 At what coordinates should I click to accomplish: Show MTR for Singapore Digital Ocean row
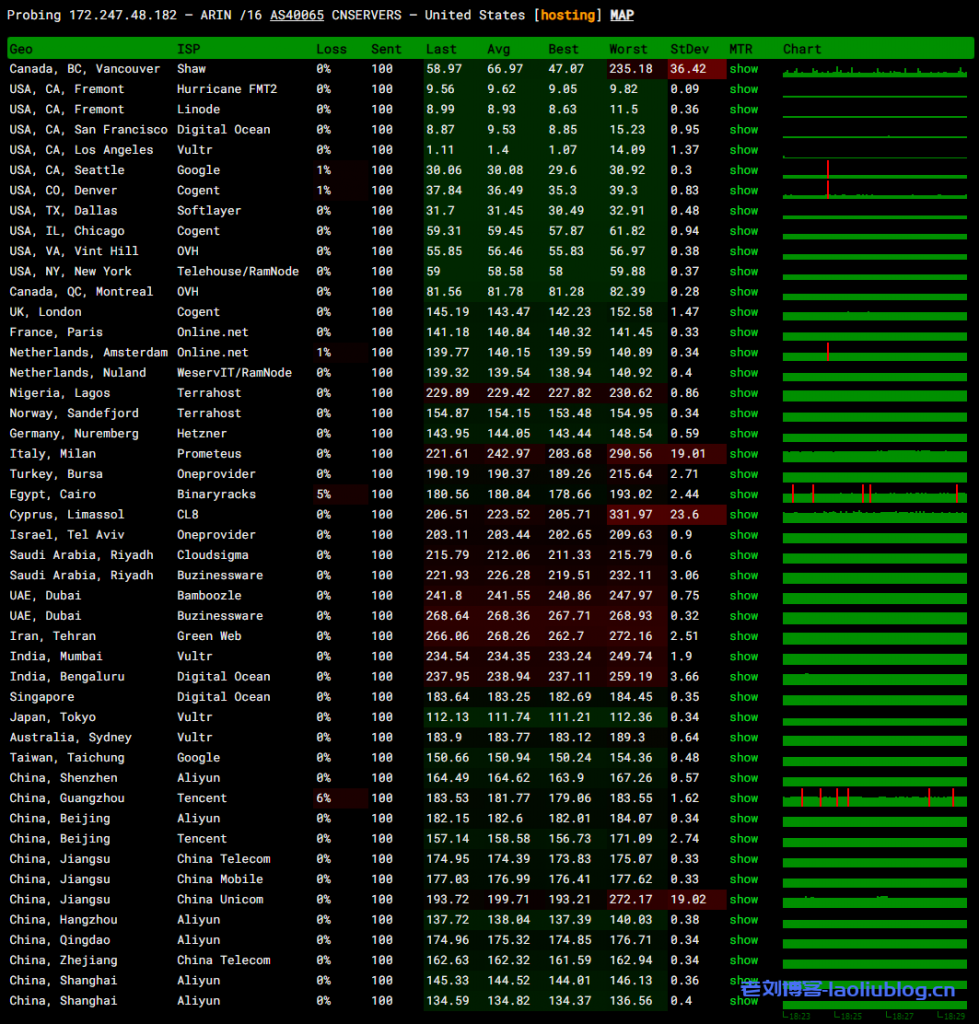[x=743, y=697]
